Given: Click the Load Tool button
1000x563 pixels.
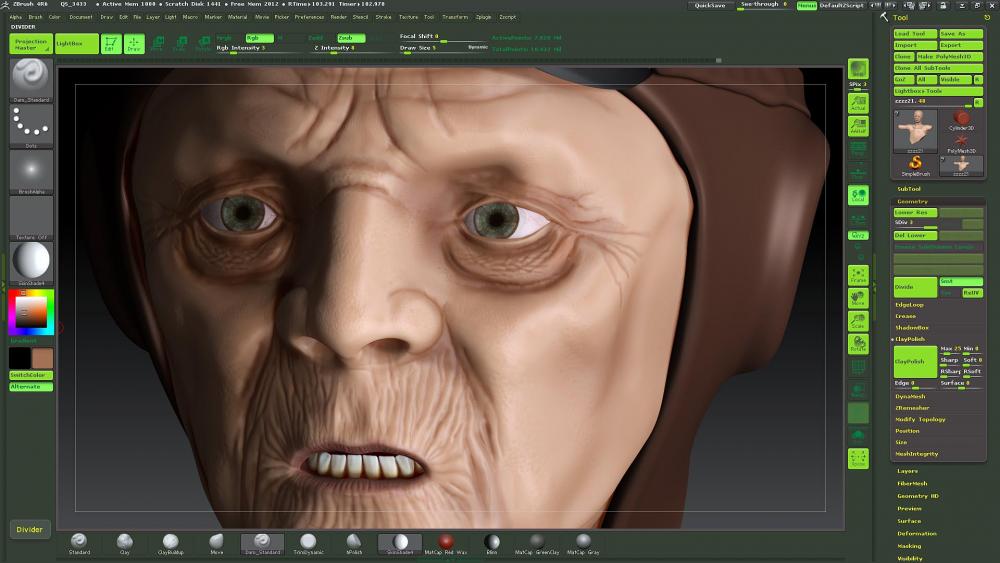Looking at the screenshot, I should [915, 34].
